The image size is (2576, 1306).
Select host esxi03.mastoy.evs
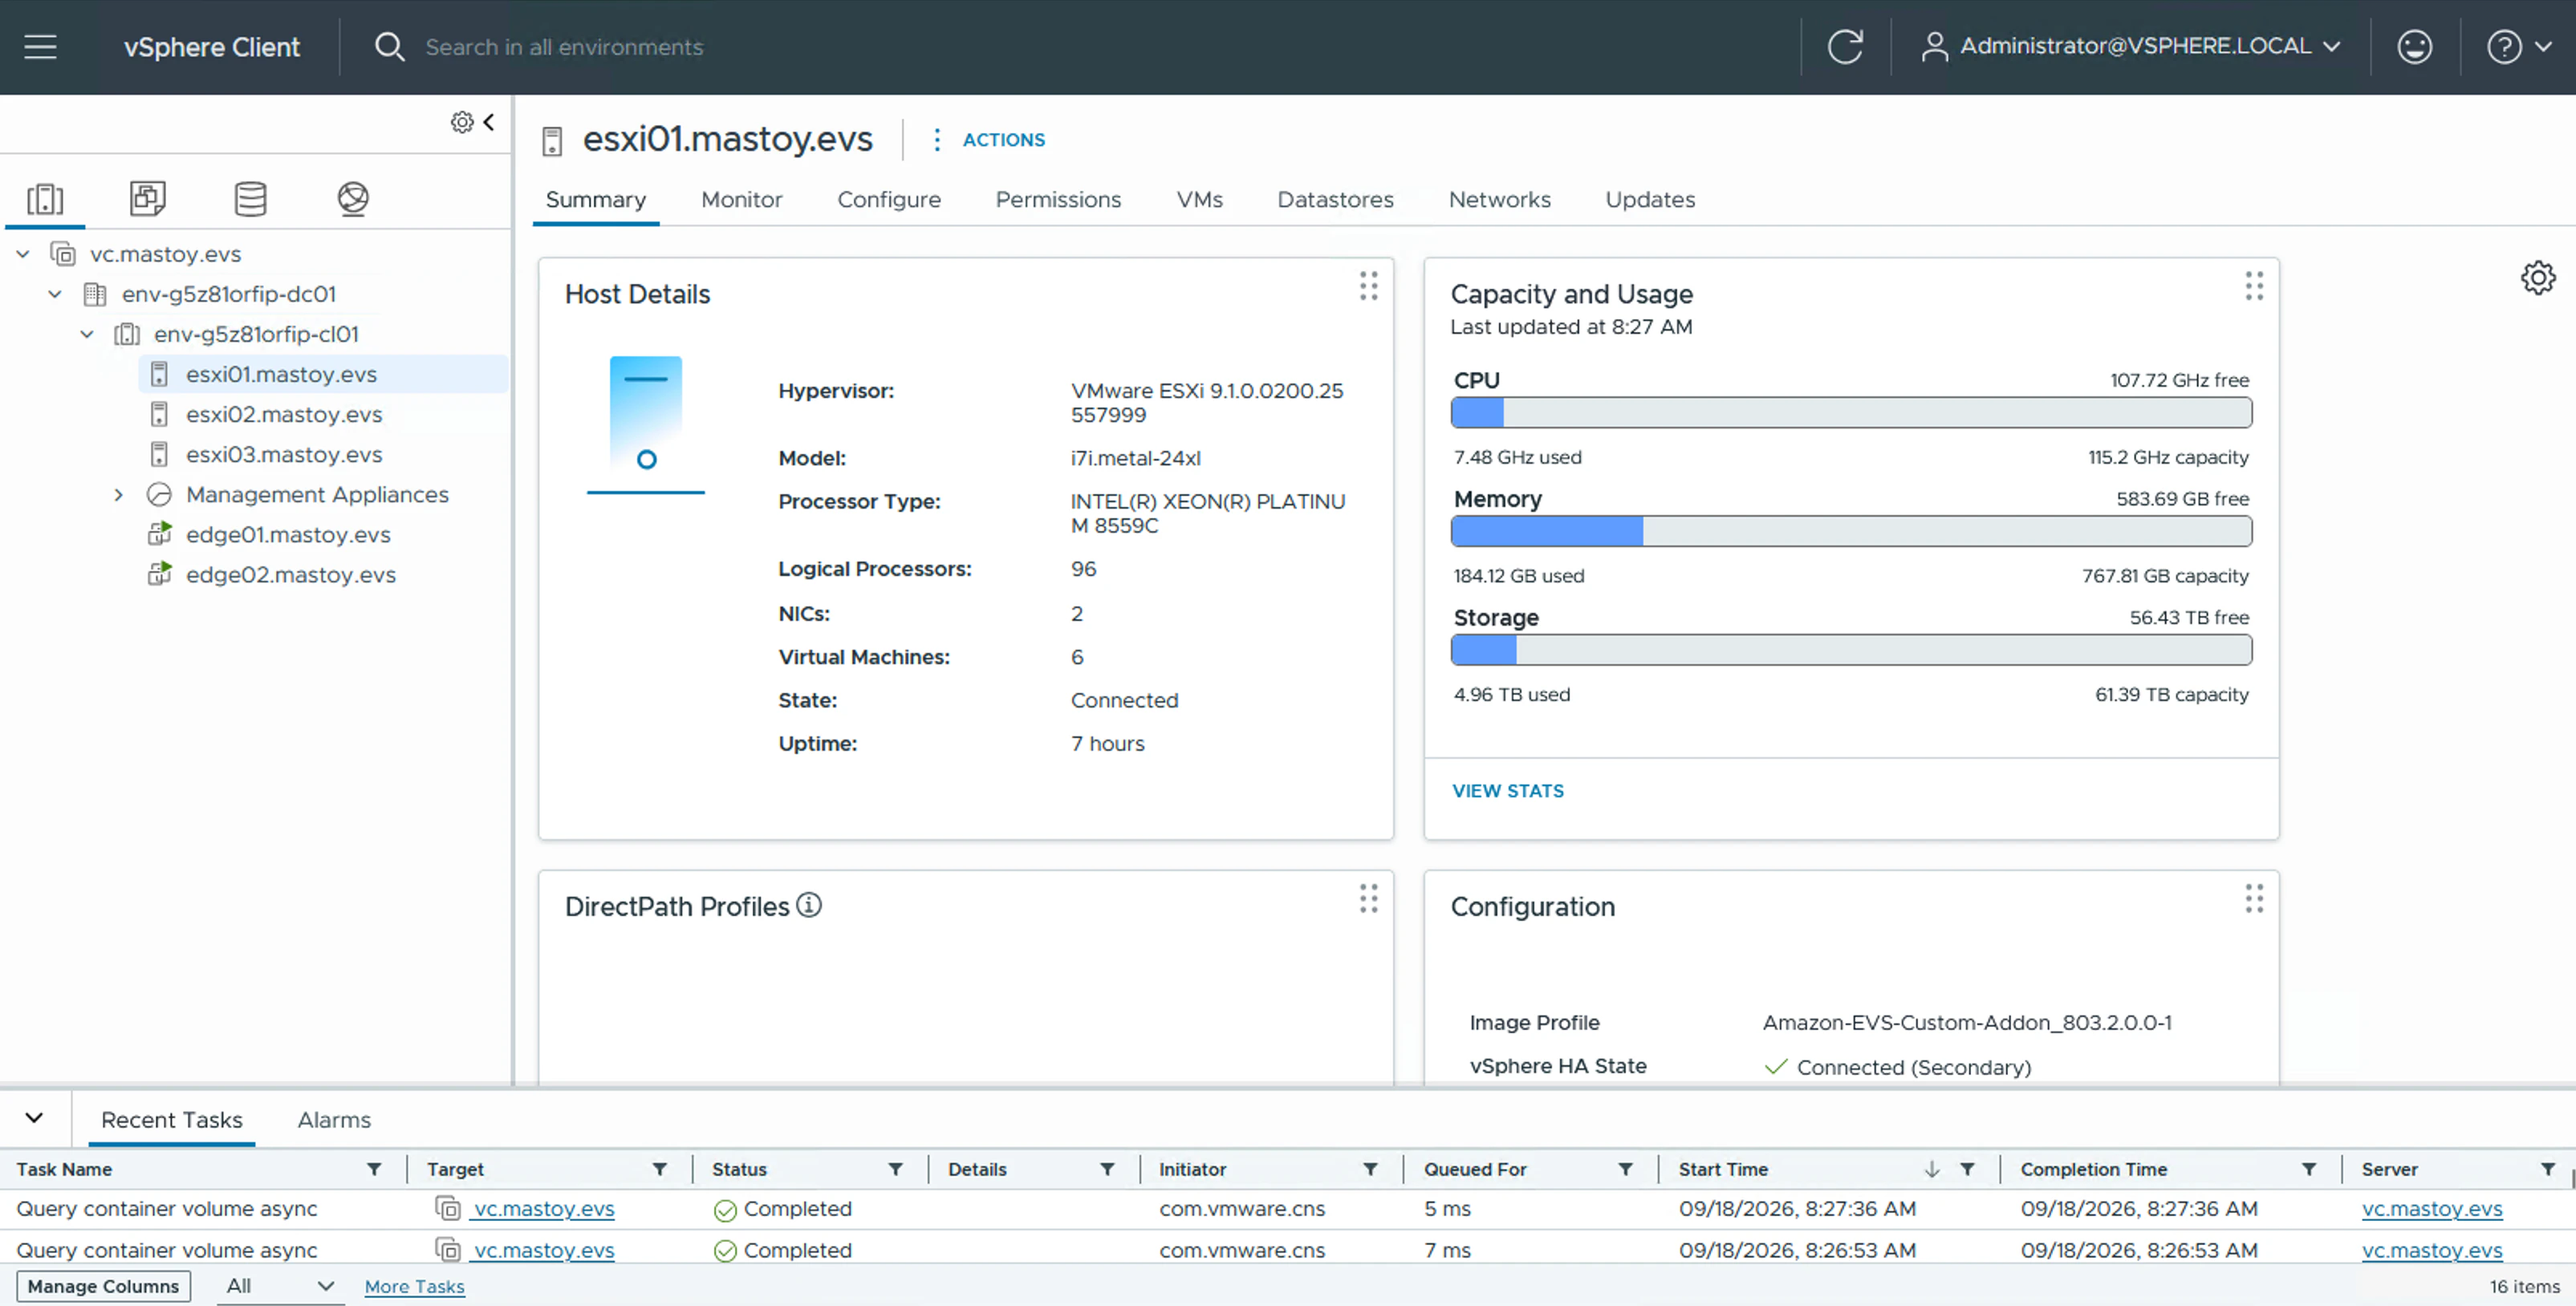284,454
